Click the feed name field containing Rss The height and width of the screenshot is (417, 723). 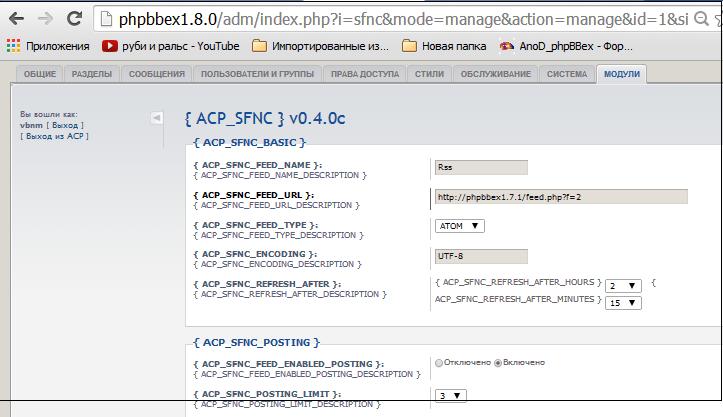(480, 167)
